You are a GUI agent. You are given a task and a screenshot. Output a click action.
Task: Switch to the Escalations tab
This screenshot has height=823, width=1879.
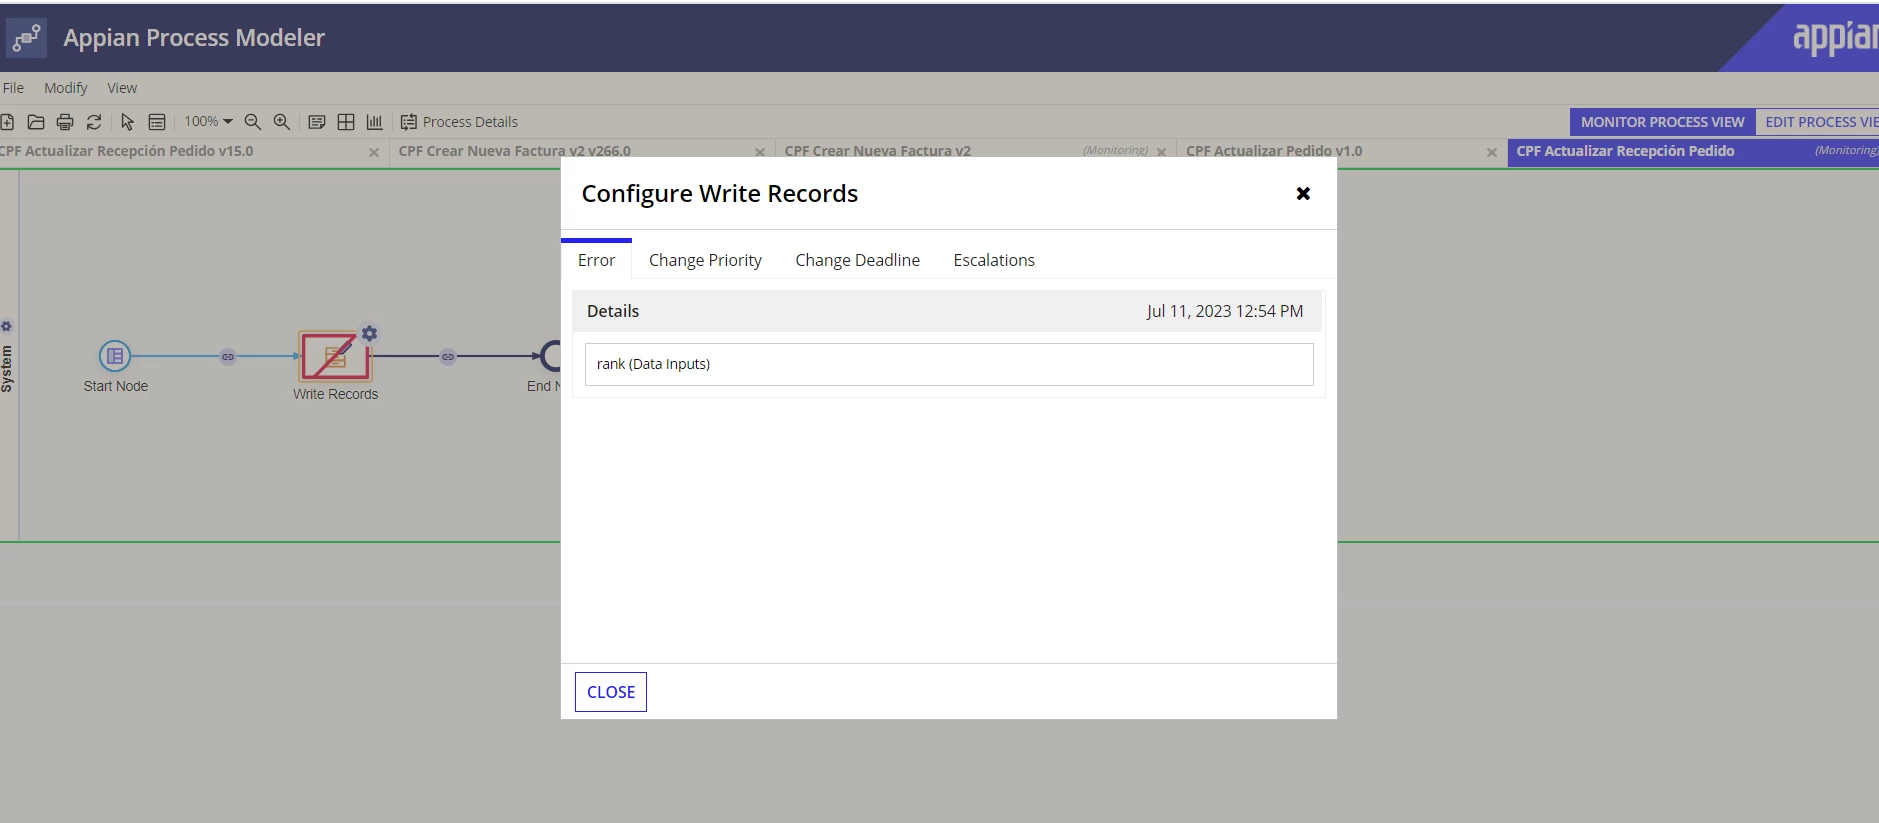994,260
